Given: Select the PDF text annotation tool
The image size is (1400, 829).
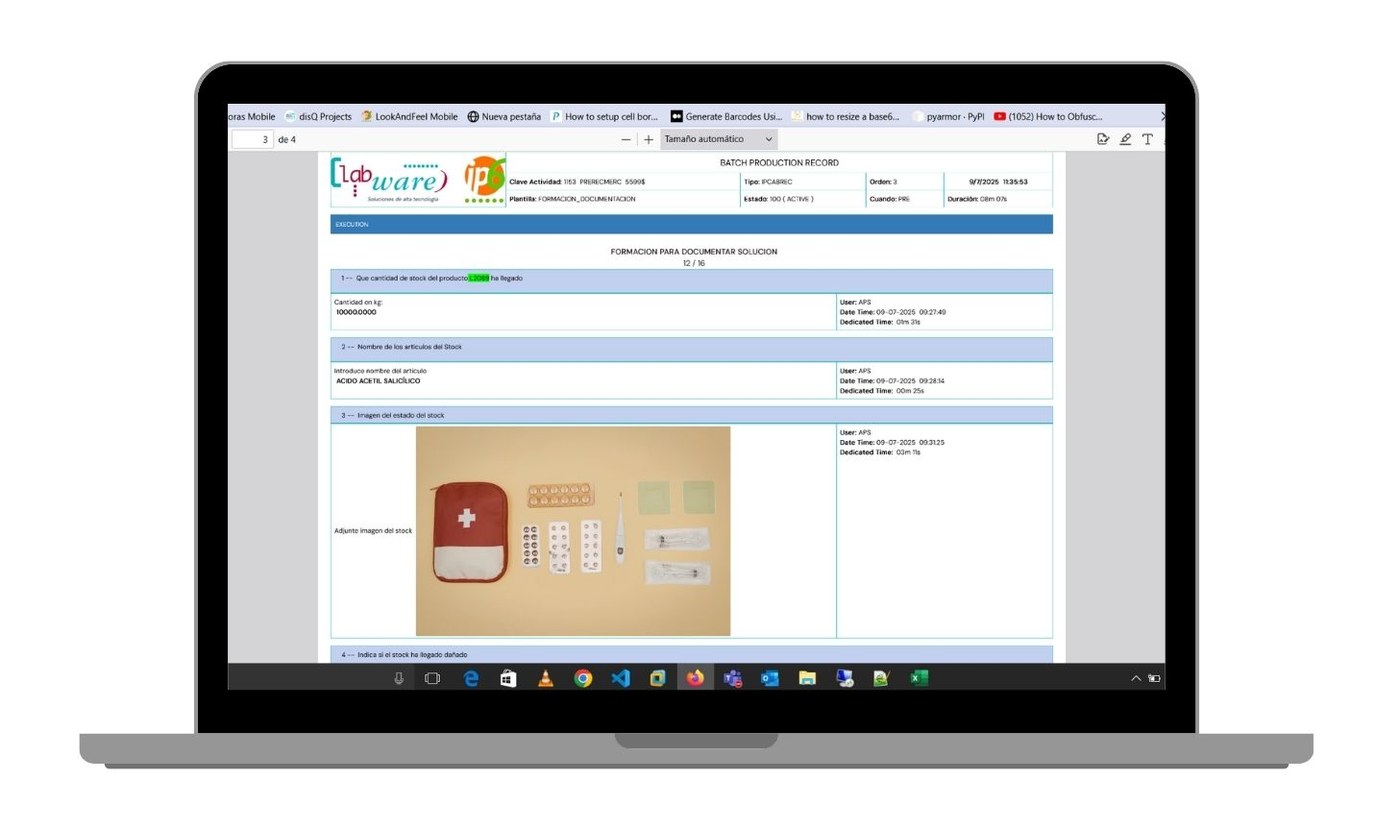Looking at the screenshot, I should tap(1147, 140).
